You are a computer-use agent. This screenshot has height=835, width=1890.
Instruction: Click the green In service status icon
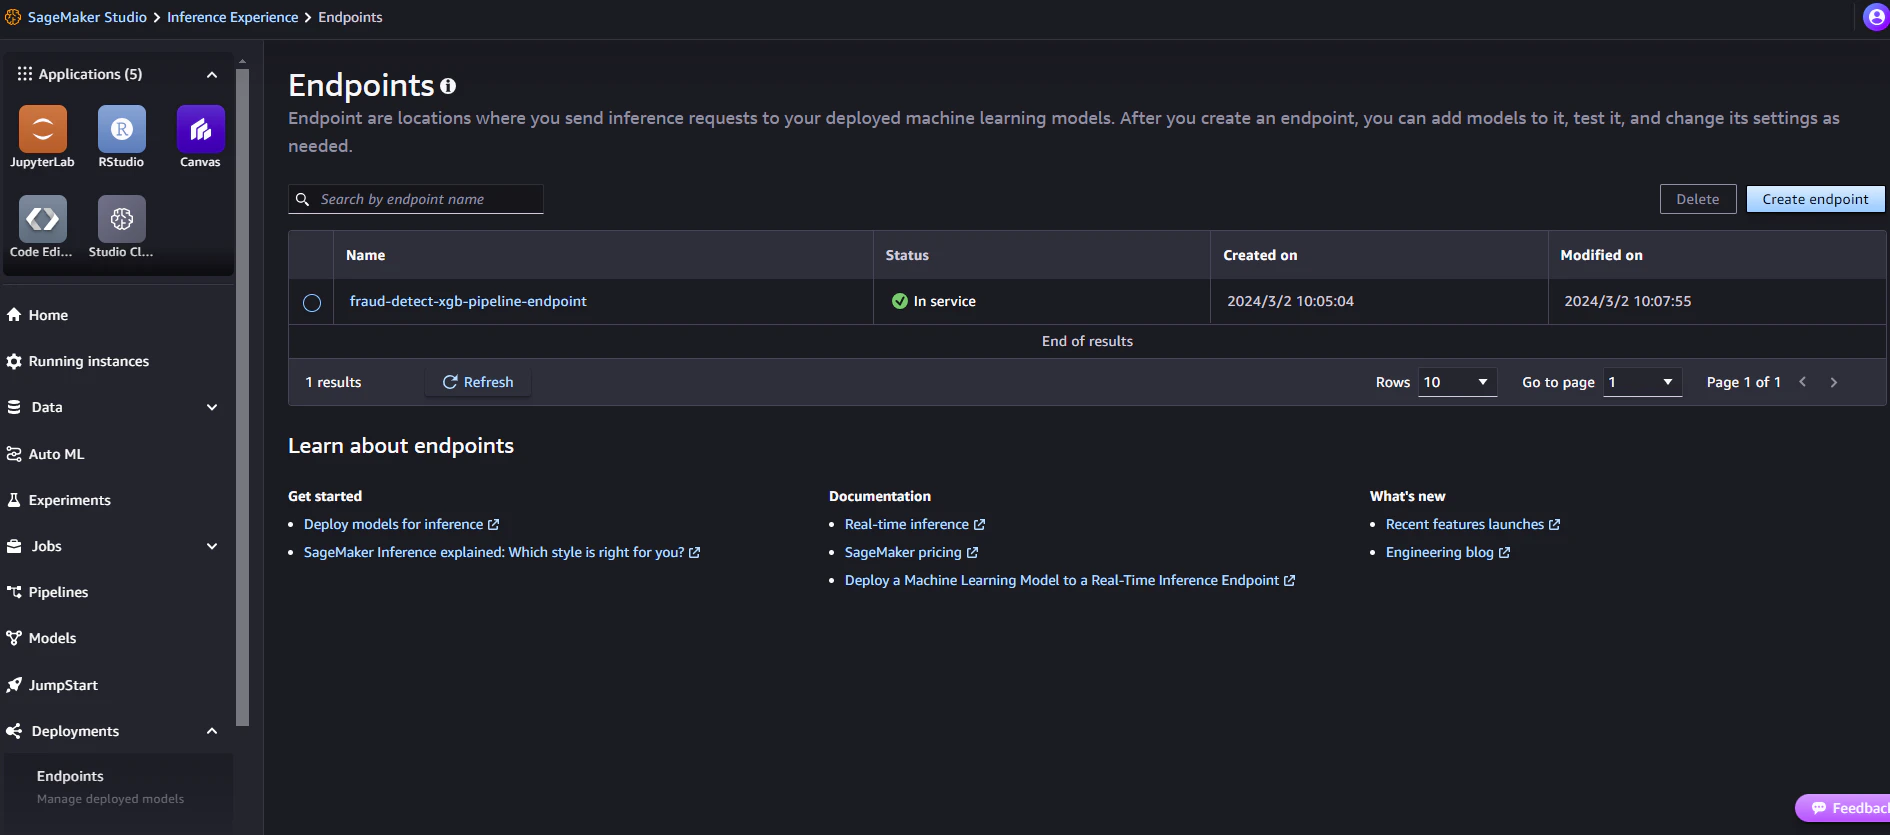899,301
